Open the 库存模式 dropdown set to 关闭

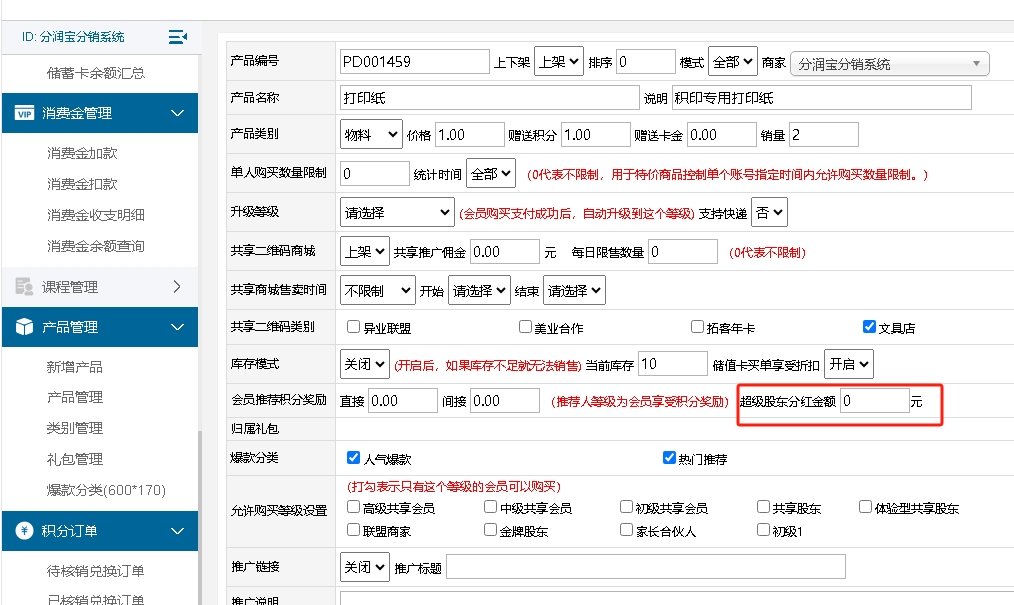point(365,364)
